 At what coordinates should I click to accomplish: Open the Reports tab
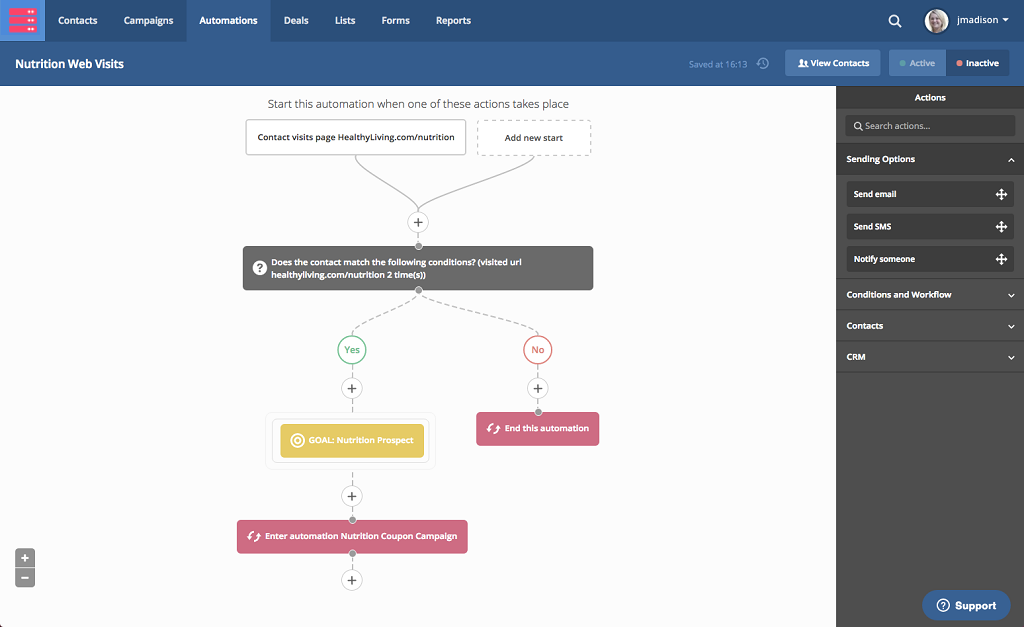tap(453, 21)
